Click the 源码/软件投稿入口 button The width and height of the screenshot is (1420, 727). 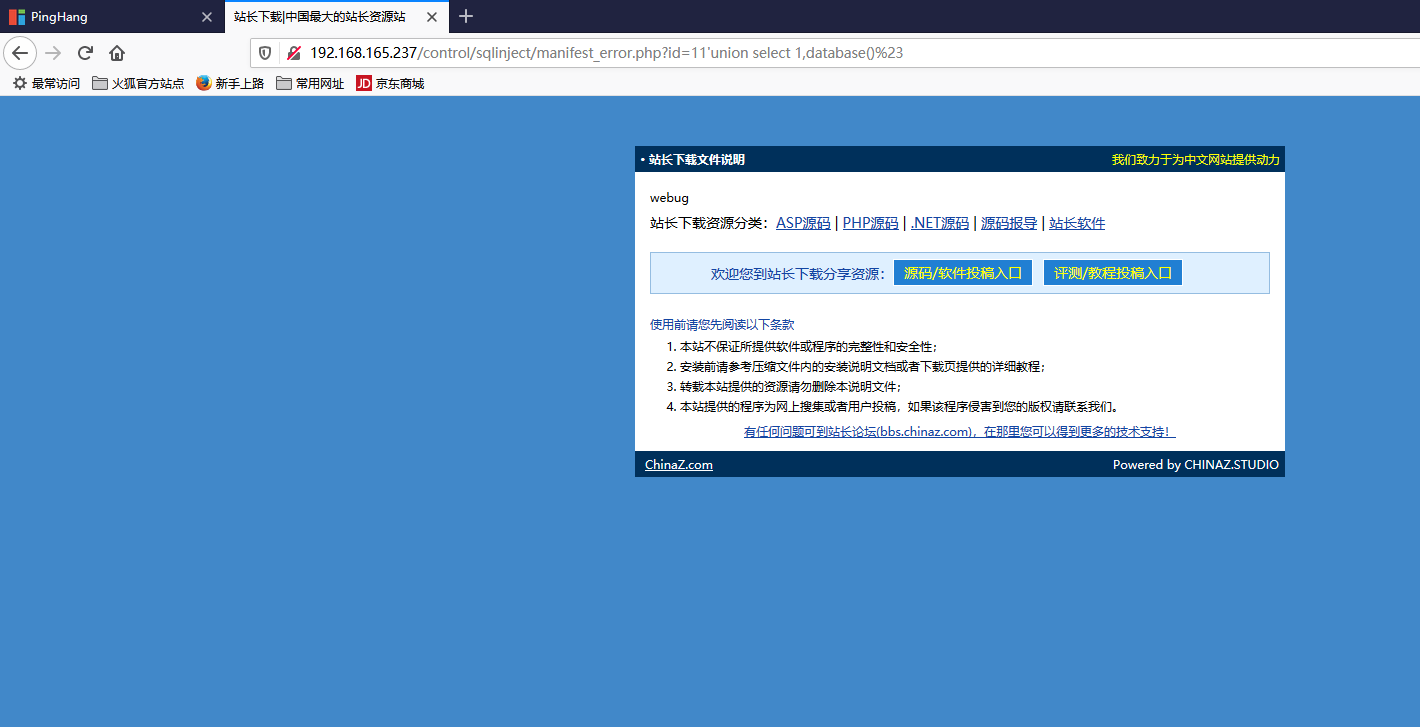point(963,273)
